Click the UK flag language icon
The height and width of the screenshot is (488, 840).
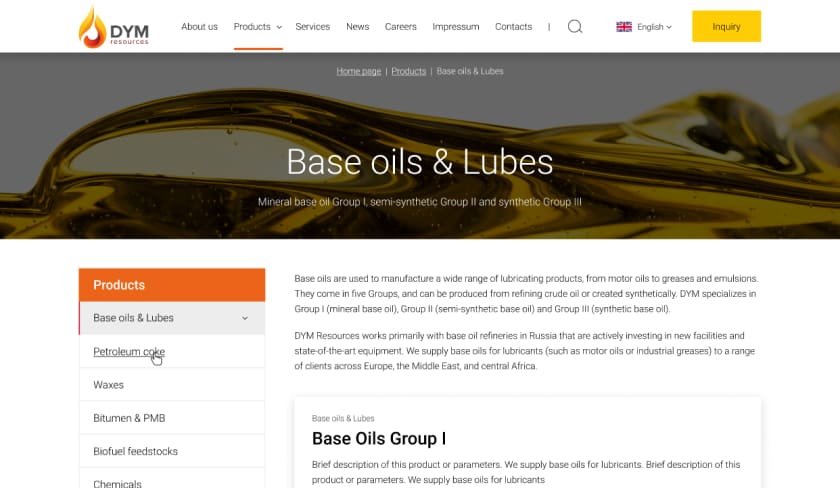coord(624,27)
